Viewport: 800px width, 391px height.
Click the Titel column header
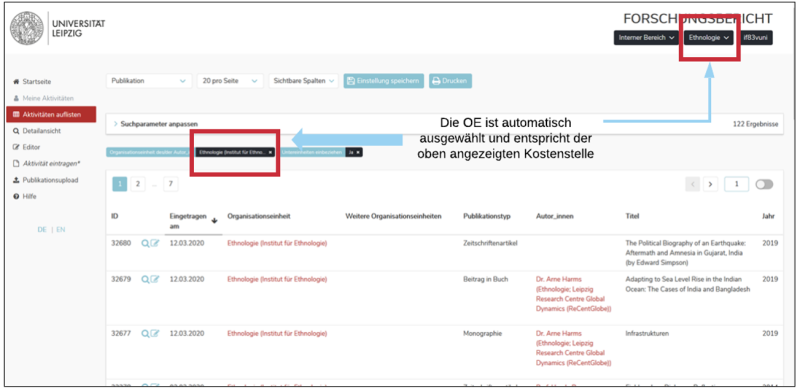tap(632, 216)
